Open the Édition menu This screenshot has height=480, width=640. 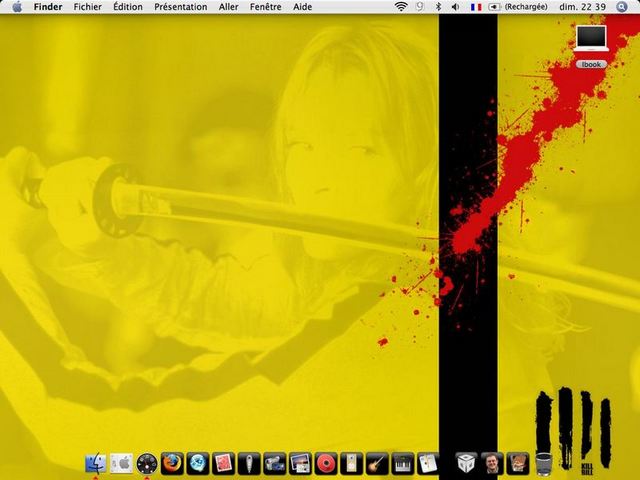(128, 7)
